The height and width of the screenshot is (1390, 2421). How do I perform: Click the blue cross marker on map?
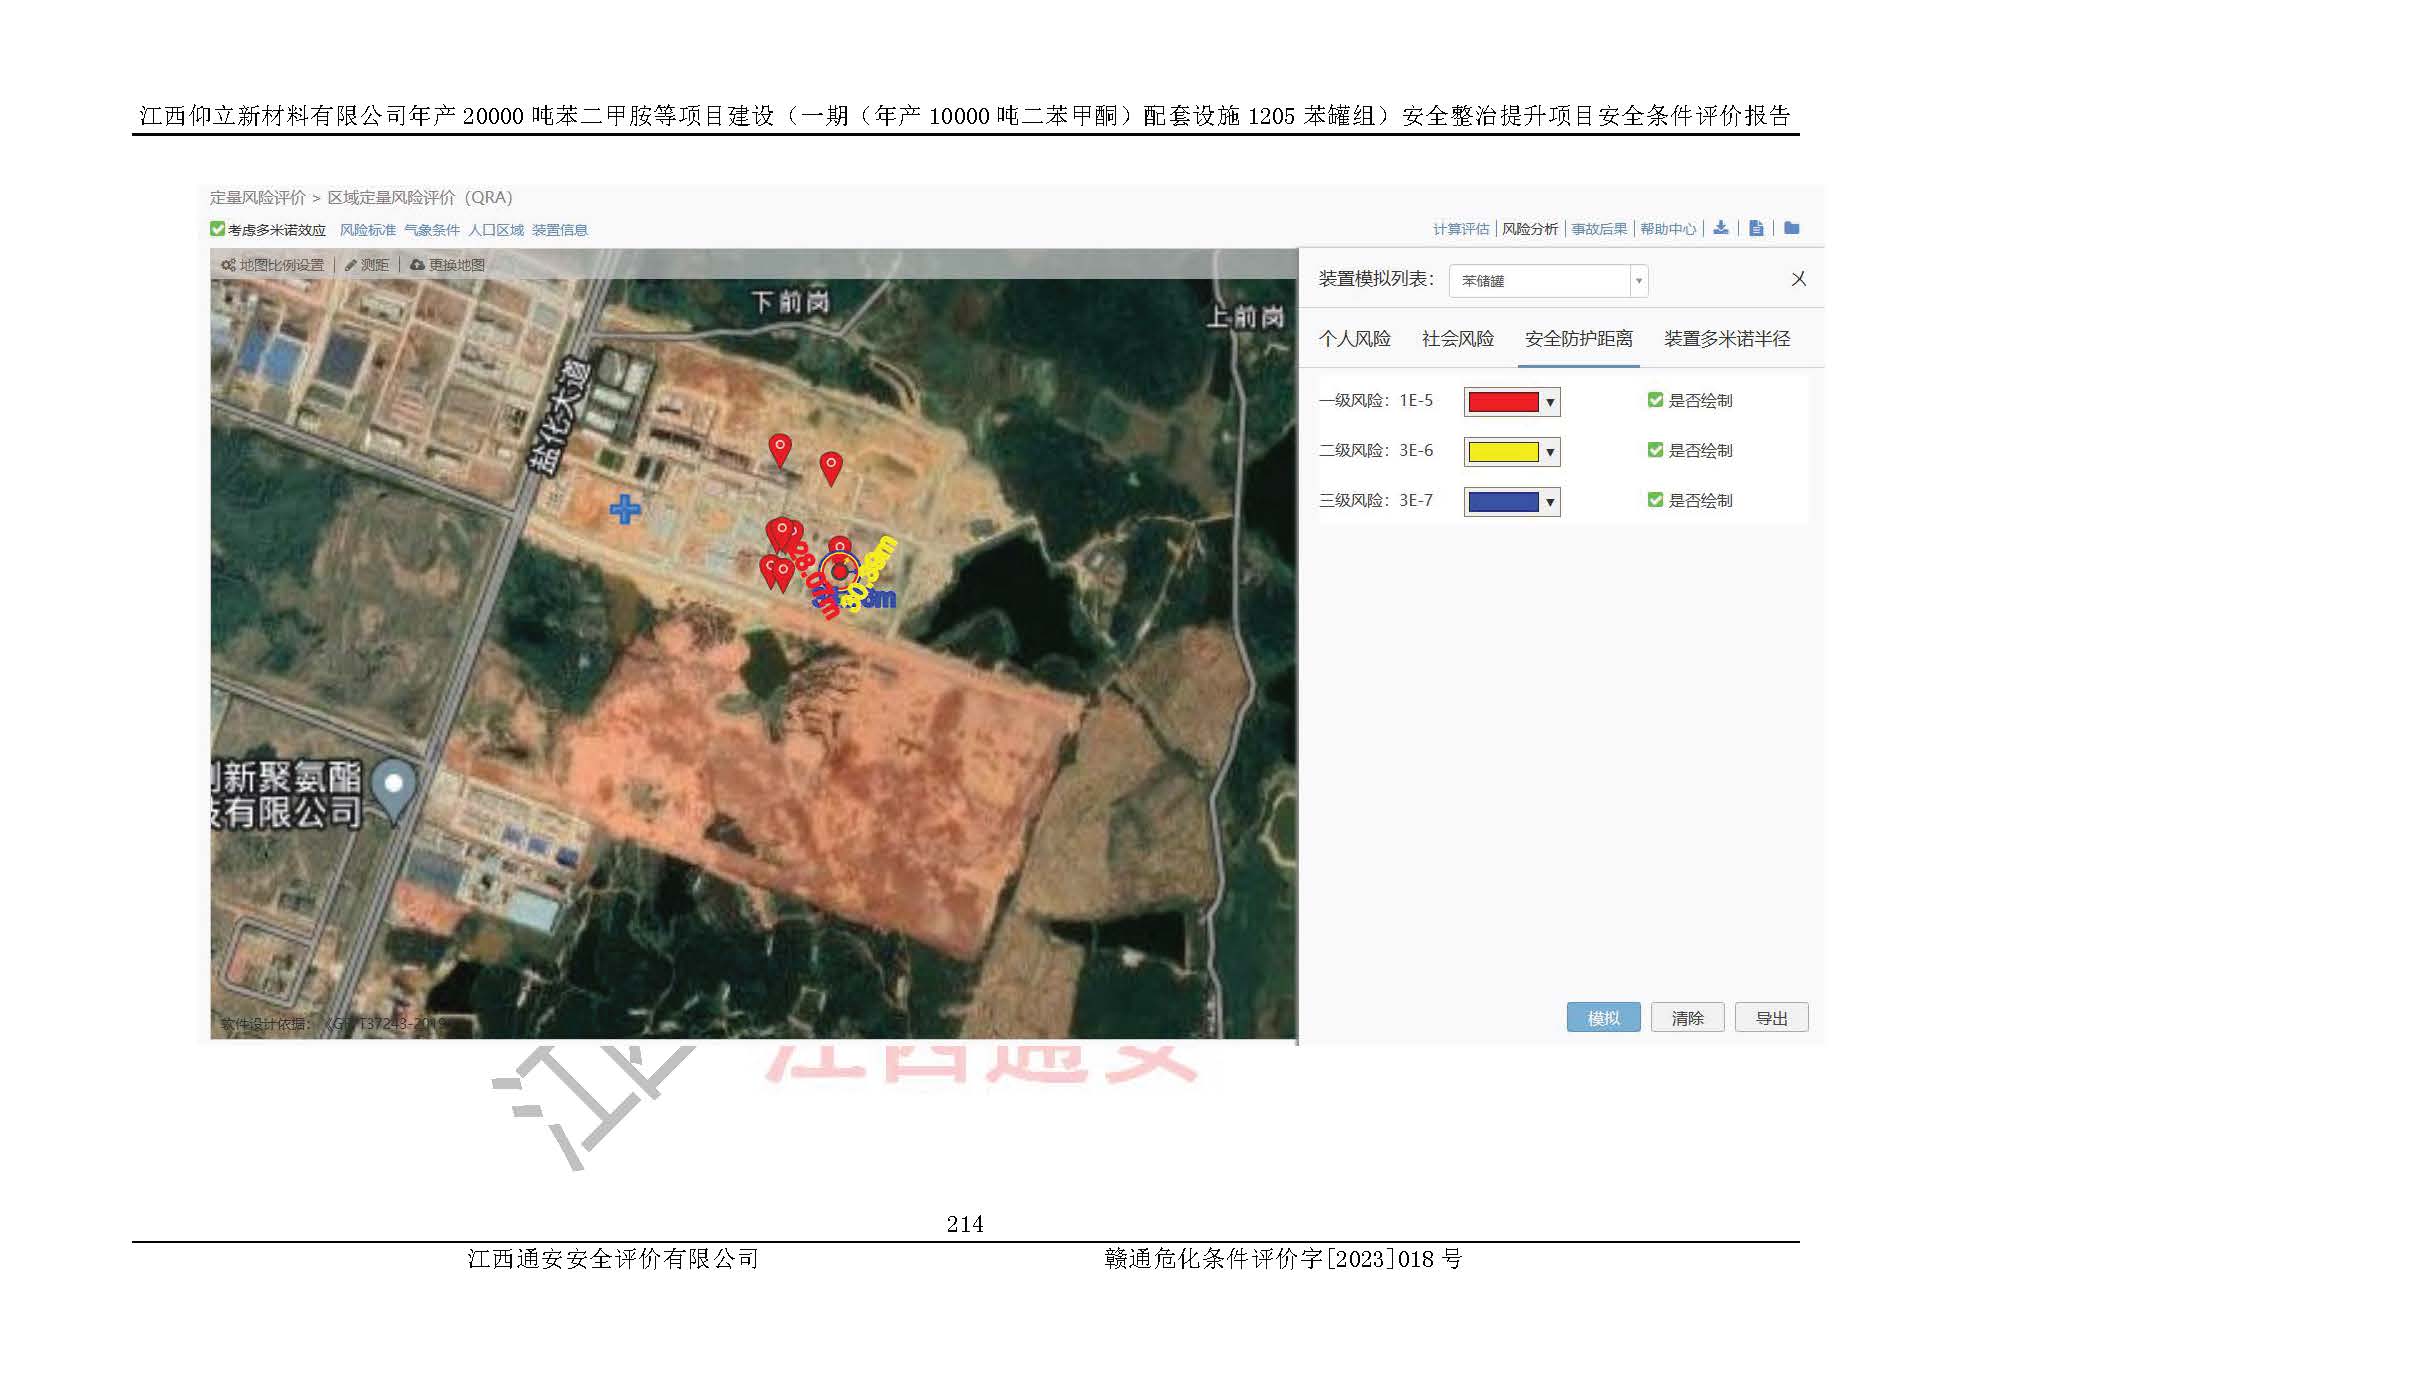tap(625, 509)
